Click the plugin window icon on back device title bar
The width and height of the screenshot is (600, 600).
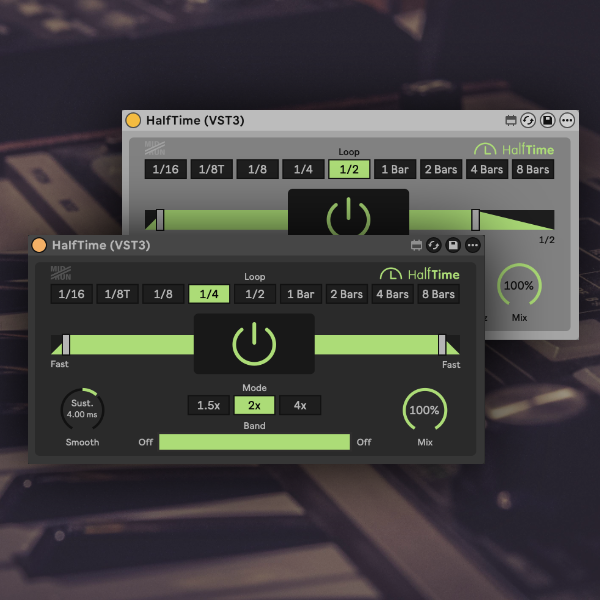(511, 120)
